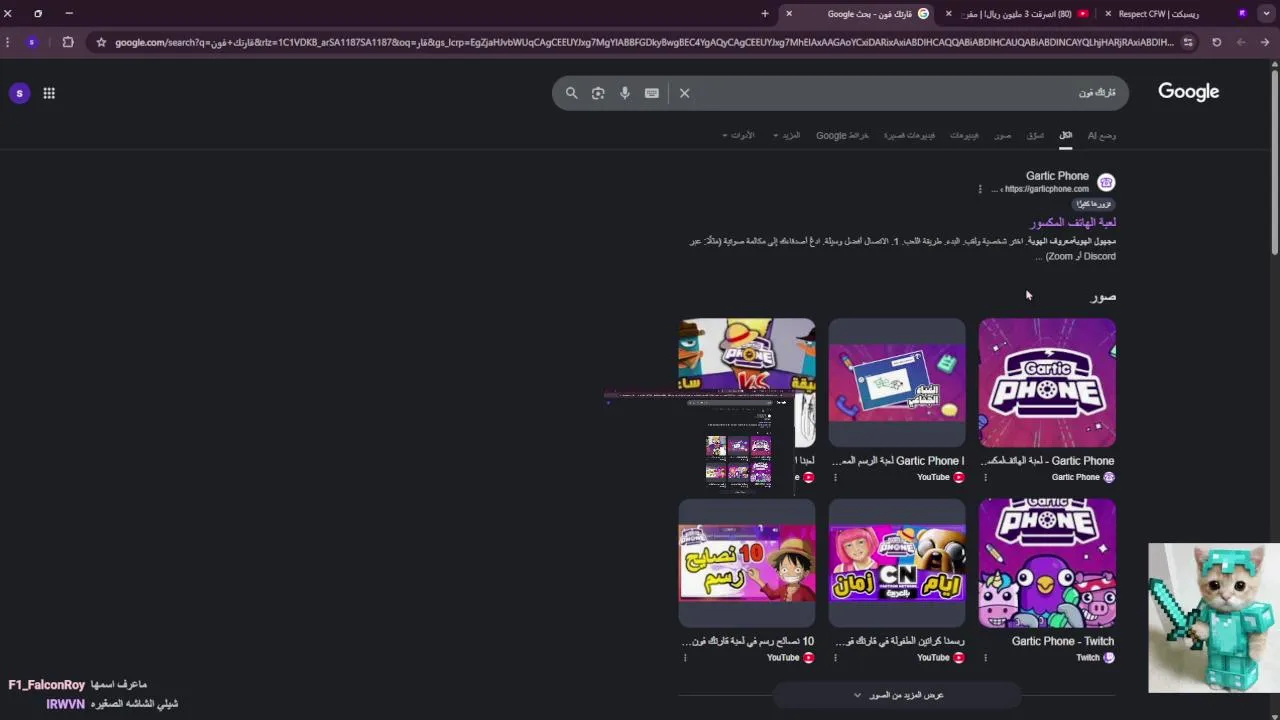Click the Gartic Phone site favicon in the result
Screen dimensions: 1280x720
(1106, 182)
